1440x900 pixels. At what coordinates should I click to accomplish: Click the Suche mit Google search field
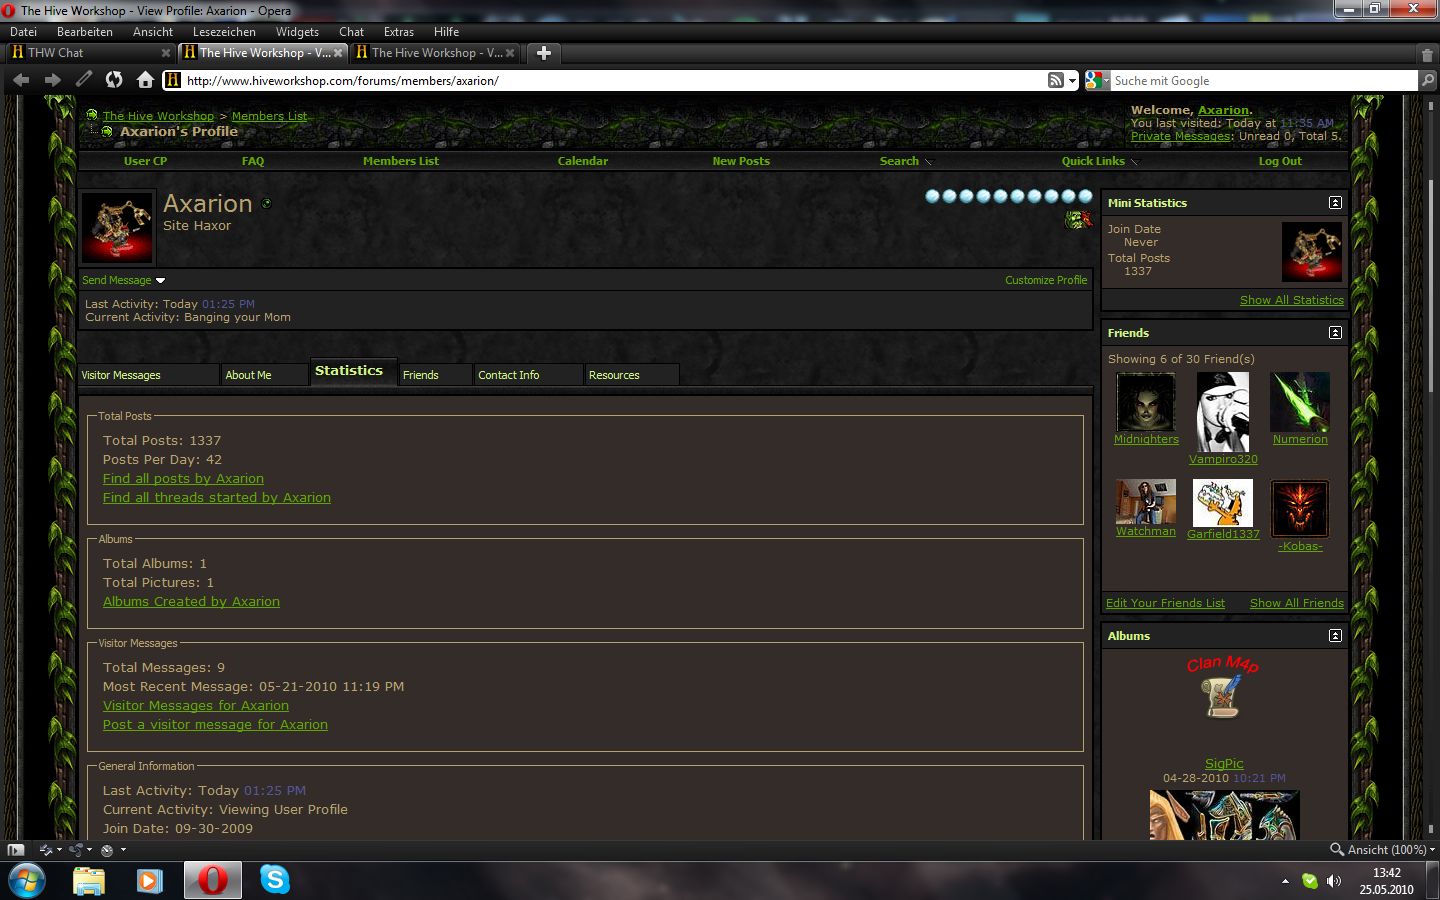(1265, 81)
